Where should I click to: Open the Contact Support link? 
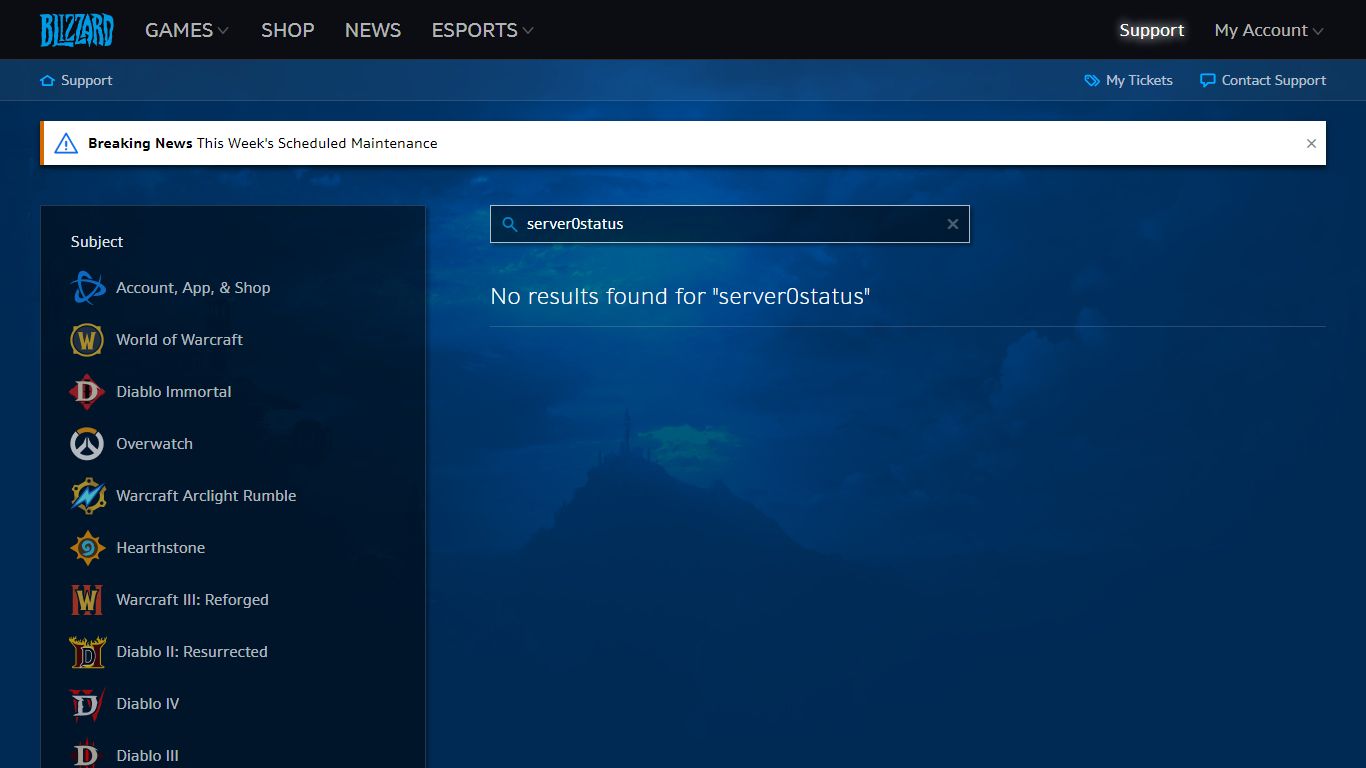(1274, 80)
